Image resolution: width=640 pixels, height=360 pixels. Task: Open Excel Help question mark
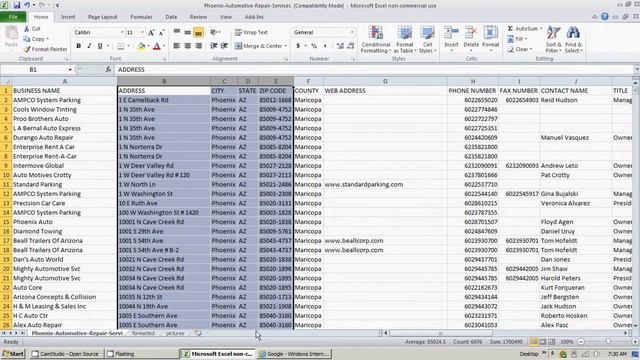(x=604, y=17)
